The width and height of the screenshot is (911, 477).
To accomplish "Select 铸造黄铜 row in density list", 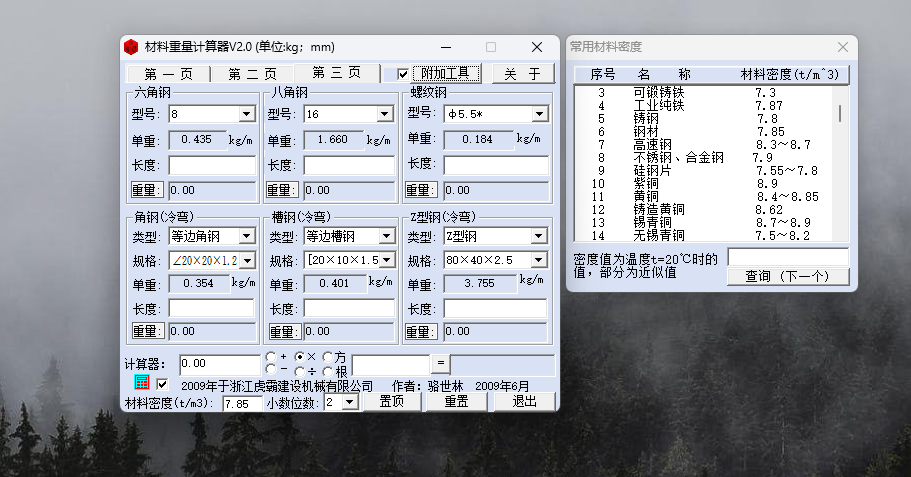I will 704,210.
